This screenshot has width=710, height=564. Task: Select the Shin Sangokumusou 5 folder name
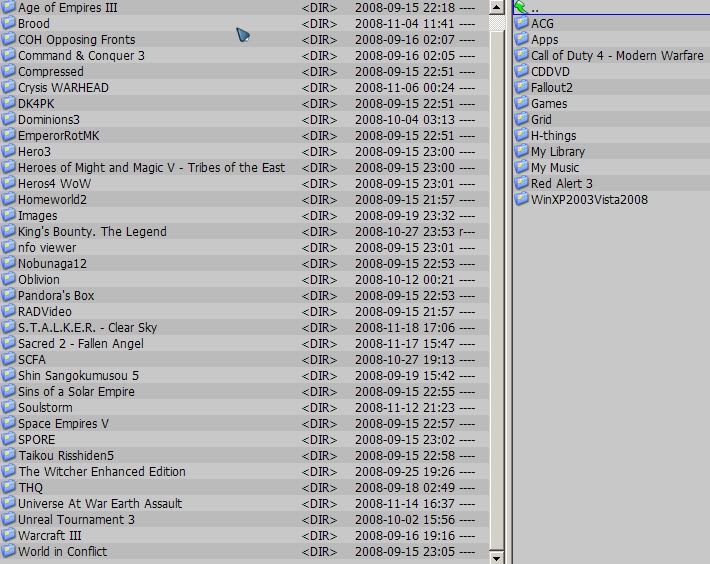tap(78, 376)
